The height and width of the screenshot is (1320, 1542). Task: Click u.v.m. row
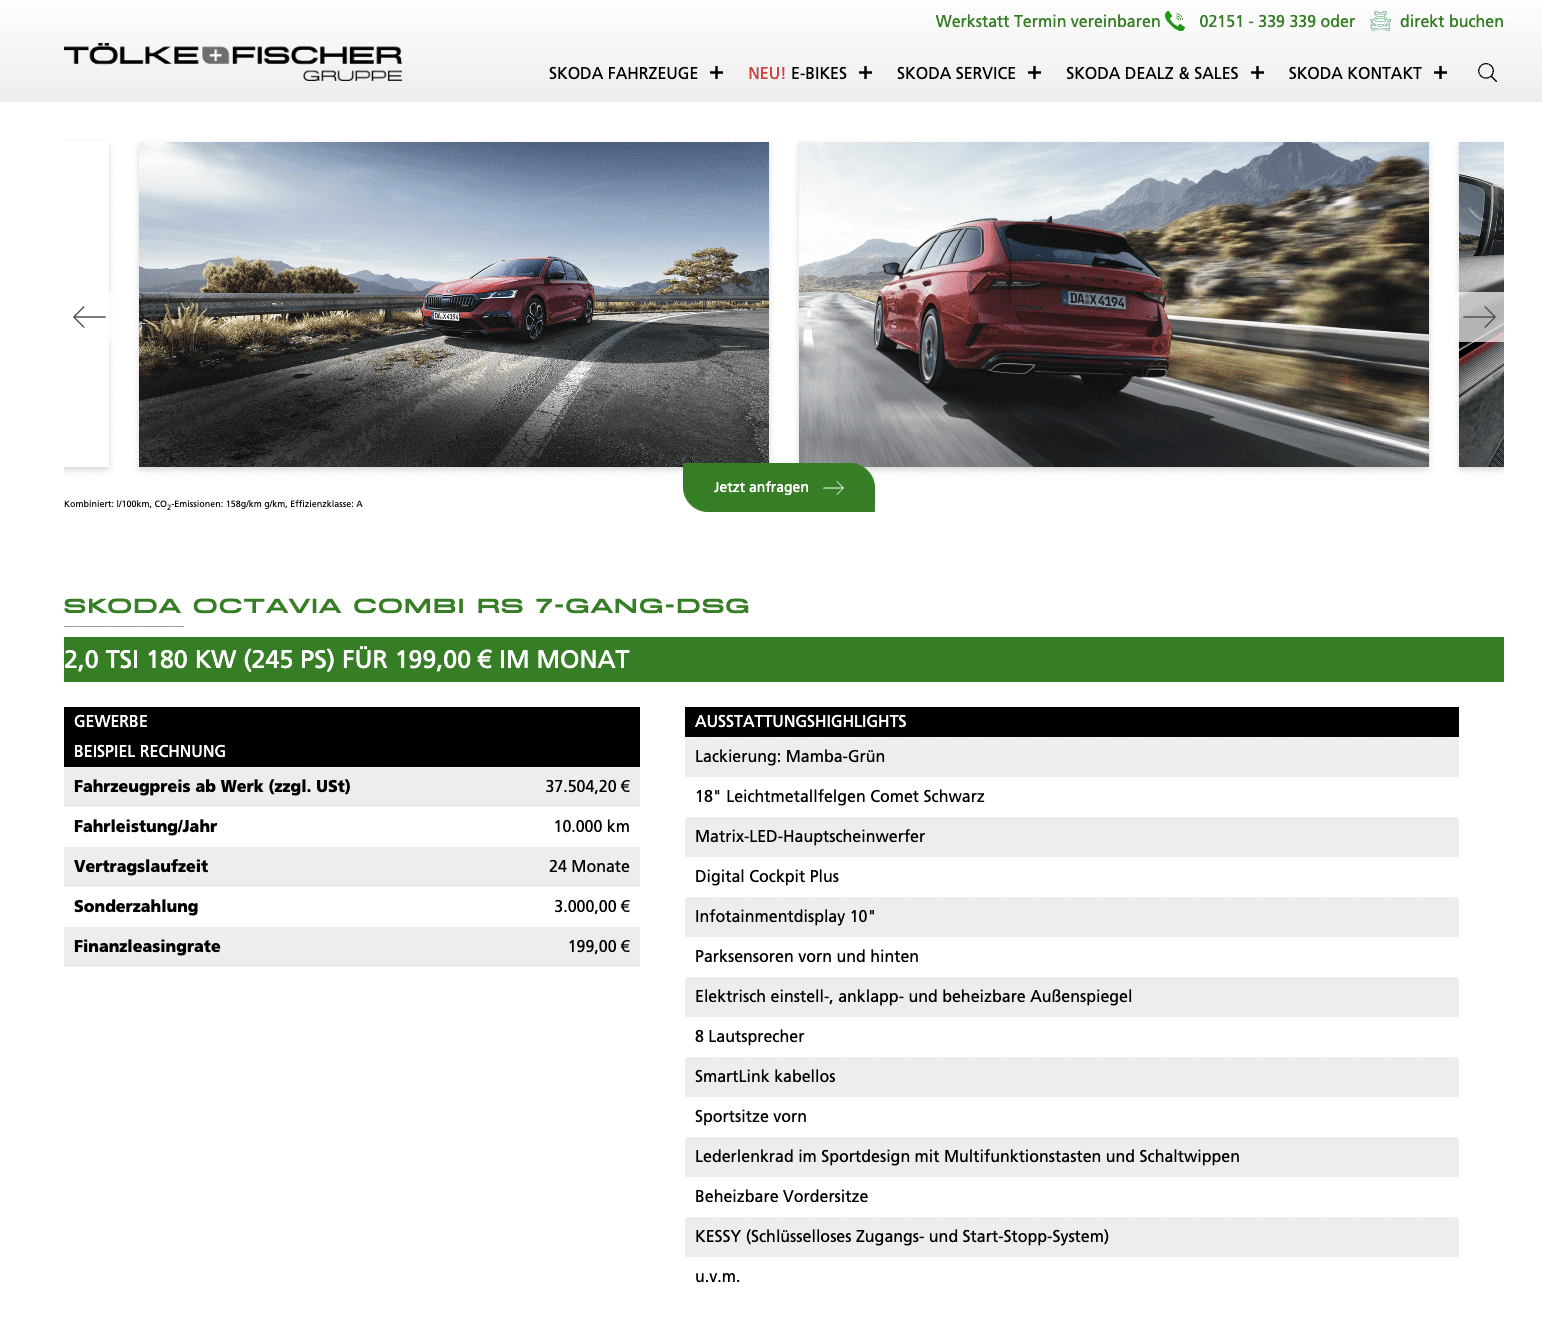(1072, 1277)
